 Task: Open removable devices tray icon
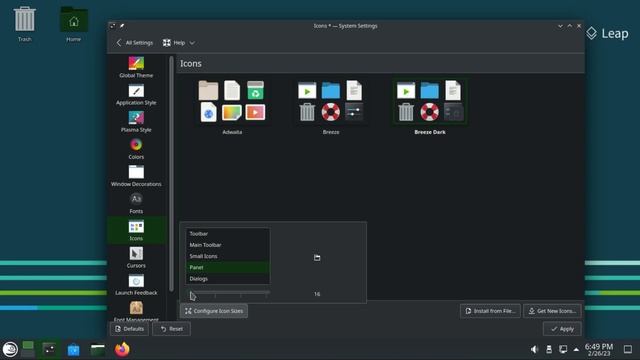tap(549, 349)
